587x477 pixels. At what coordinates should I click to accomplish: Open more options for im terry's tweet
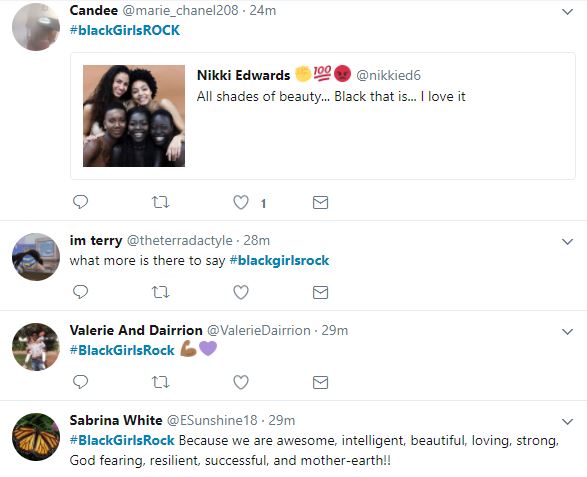(568, 242)
